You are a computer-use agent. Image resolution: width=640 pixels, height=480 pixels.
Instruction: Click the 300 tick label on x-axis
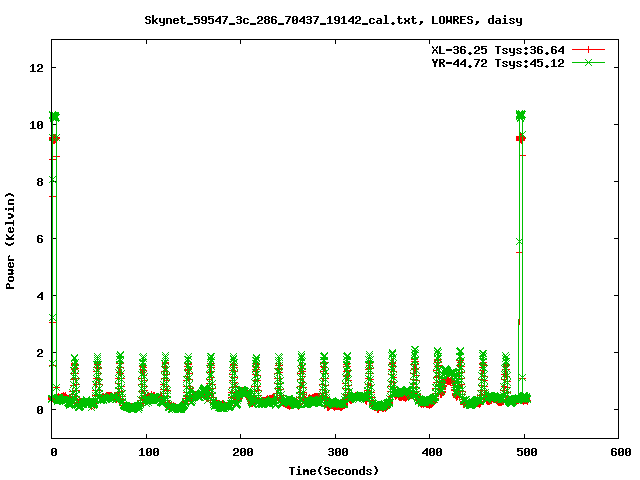click(x=335, y=452)
